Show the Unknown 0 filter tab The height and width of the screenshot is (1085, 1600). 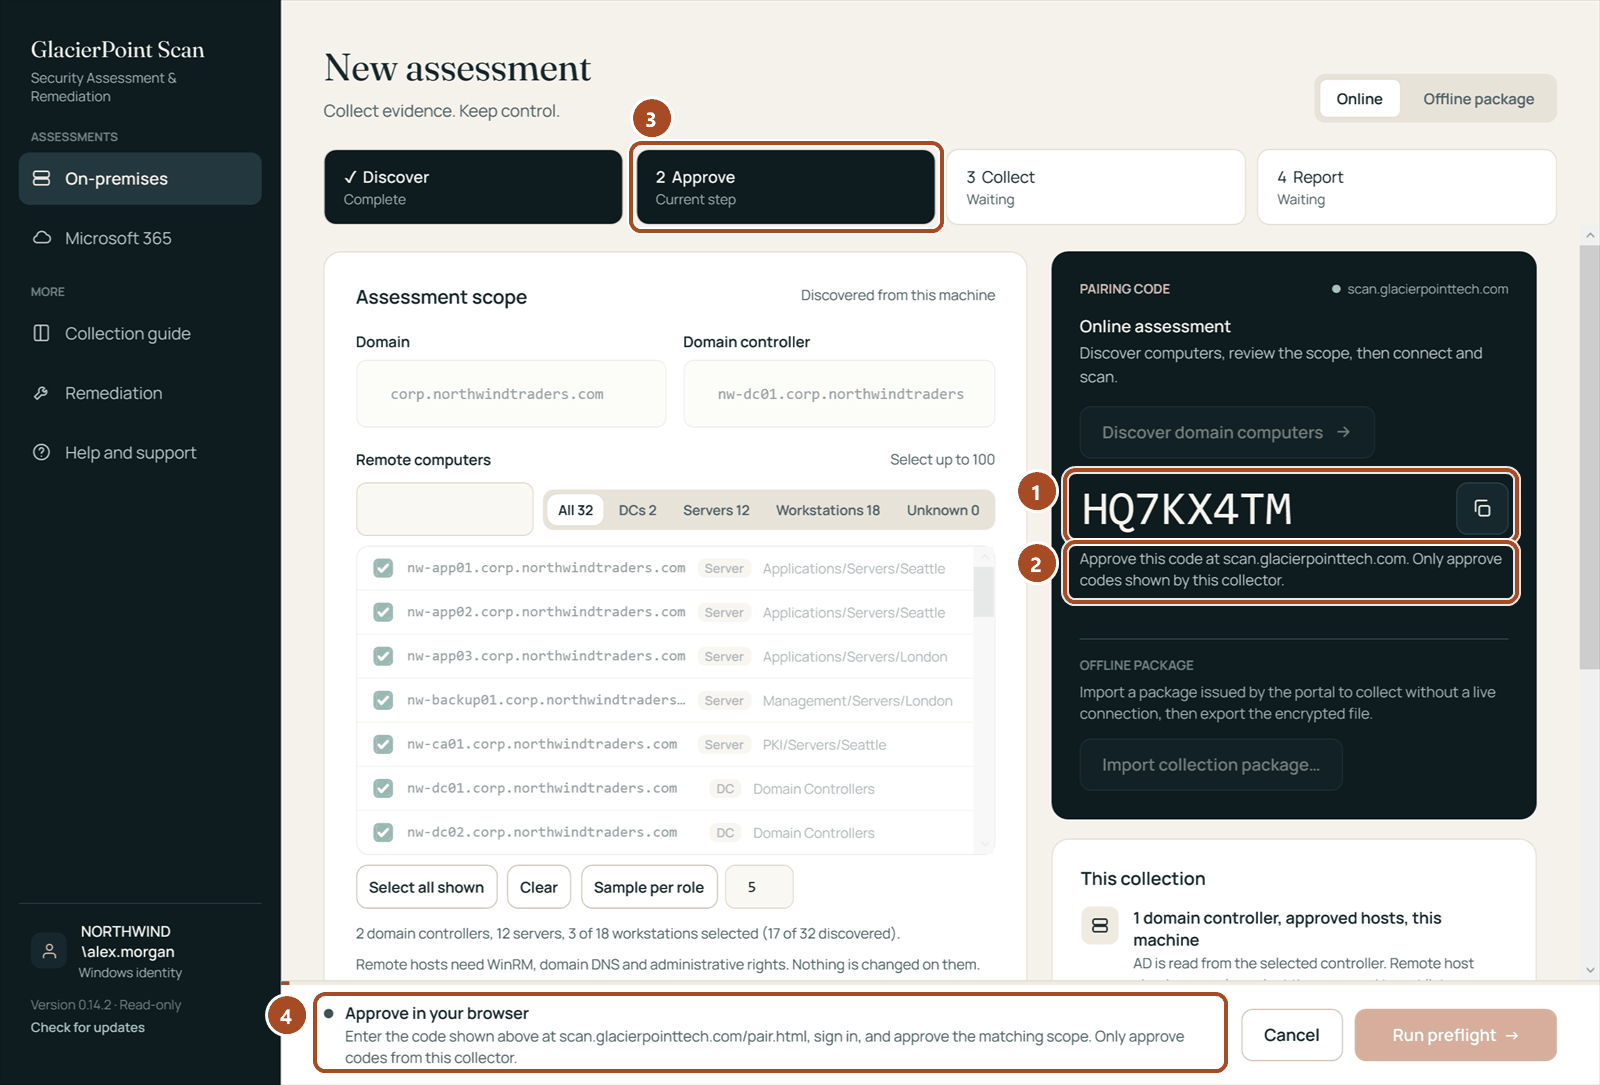943,510
